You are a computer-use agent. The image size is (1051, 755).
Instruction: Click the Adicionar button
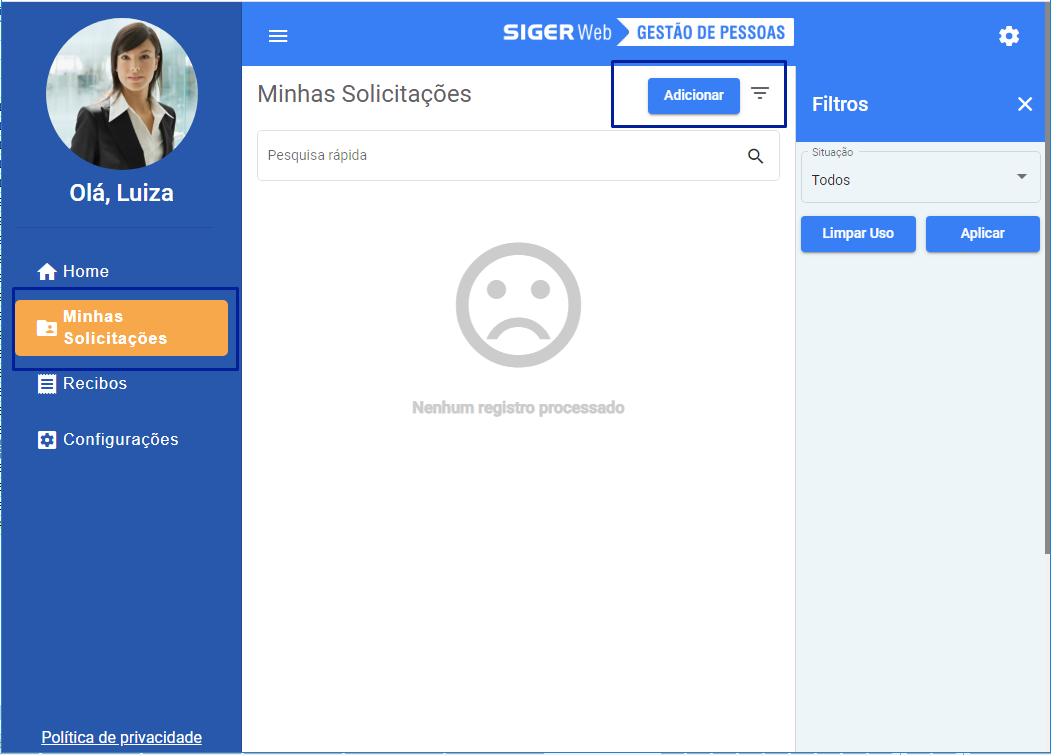[694, 95]
